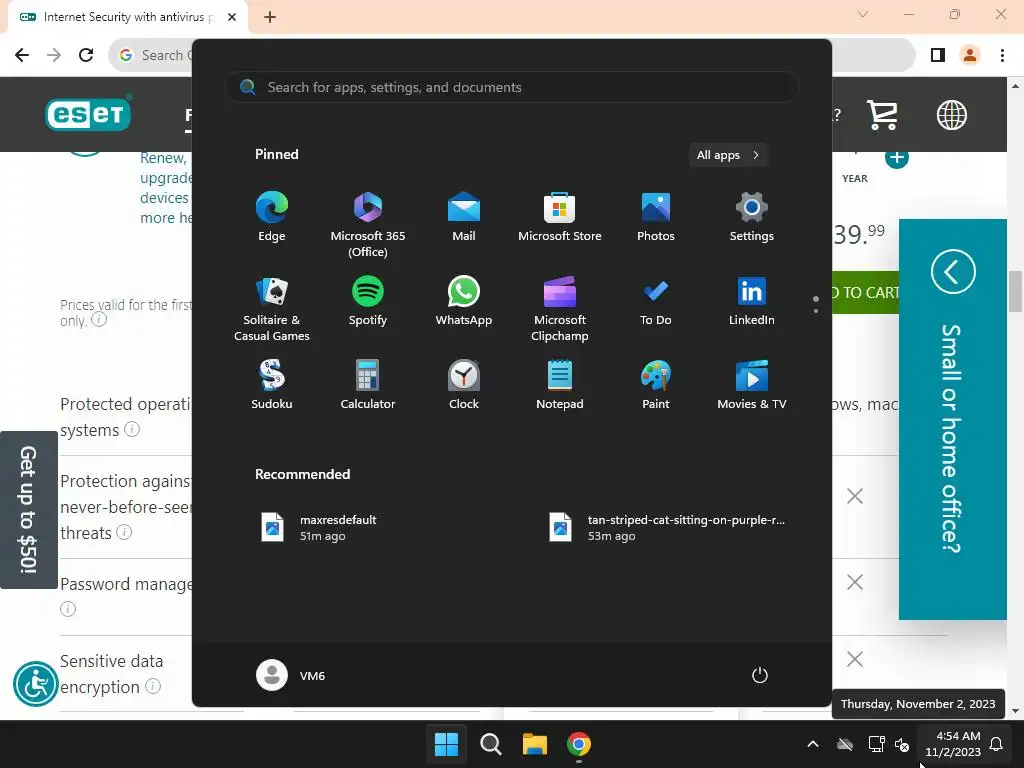
Task: Launch the Paint app
Action: 656,385
